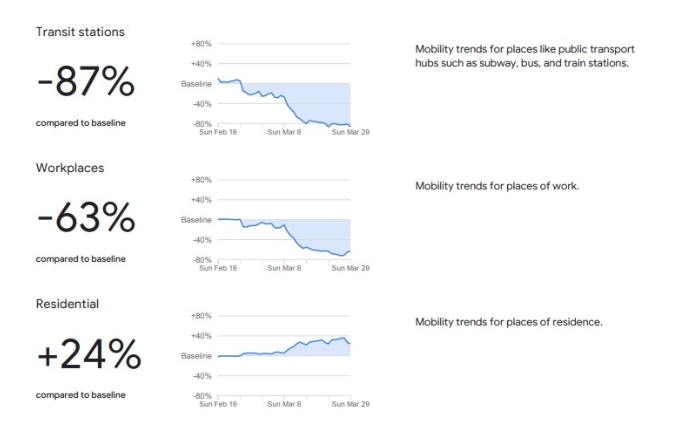Click the Baseline label on the transit chart
Screen dimensions: 676x430
(196, 84)
